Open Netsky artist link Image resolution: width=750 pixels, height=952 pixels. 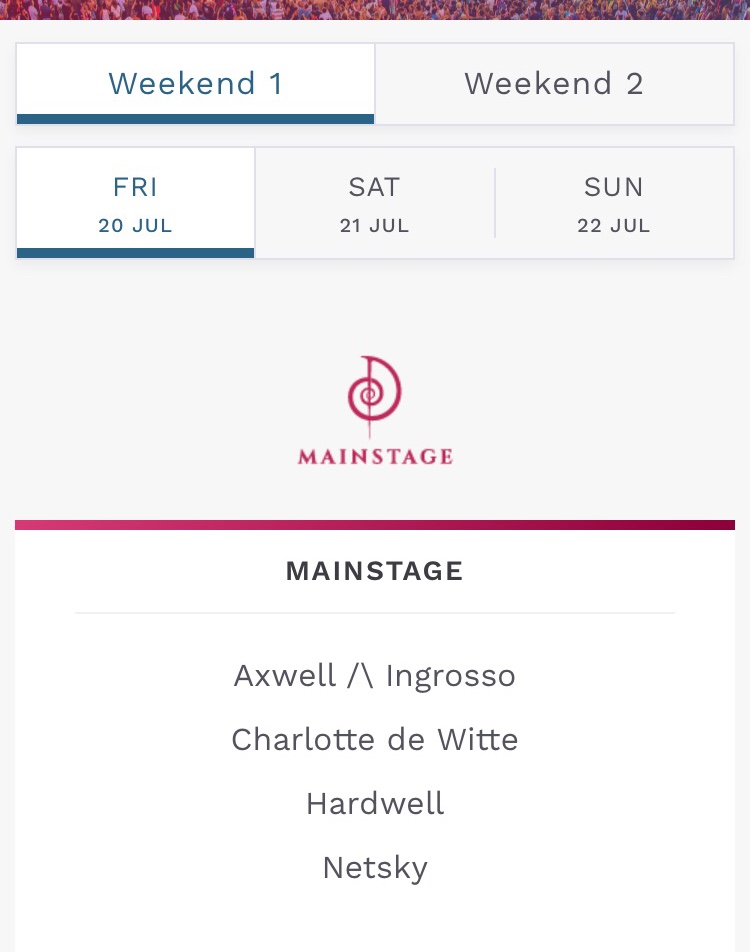coord(375,868)
